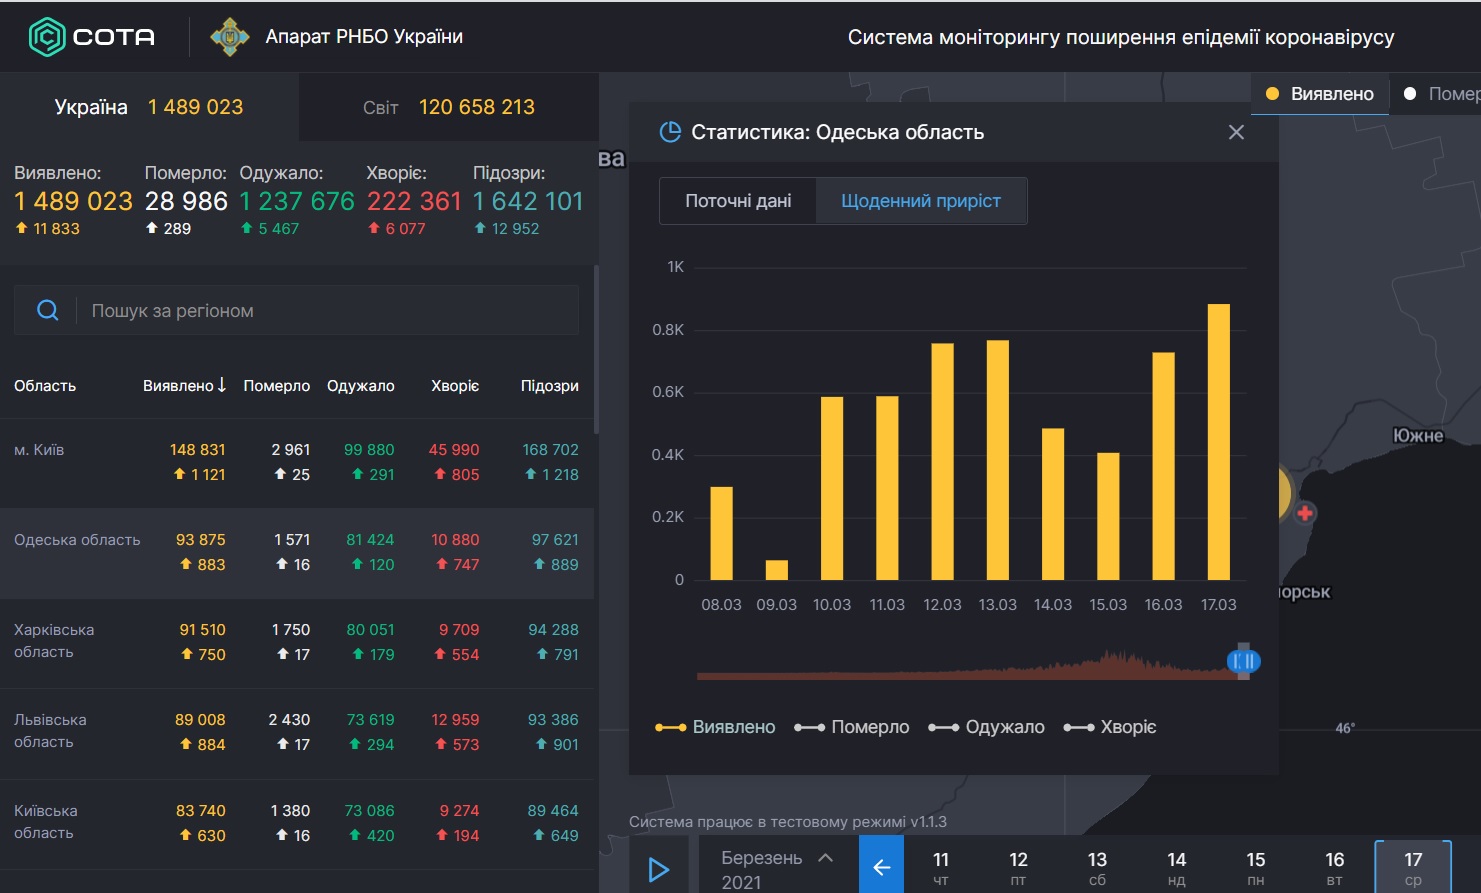Click the statistics pie chart icon
Viewport: 1481px width, 893px height.
670,132
